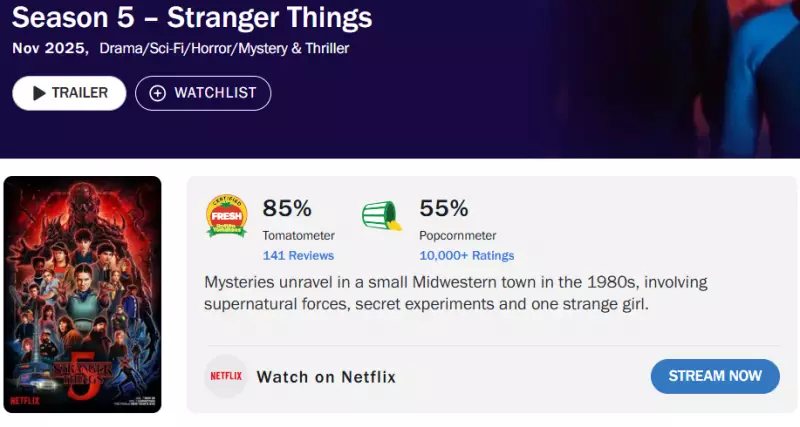Click the Certified Fresh tomato badge
Screen dimensions: 800x427
click(226, 216)
